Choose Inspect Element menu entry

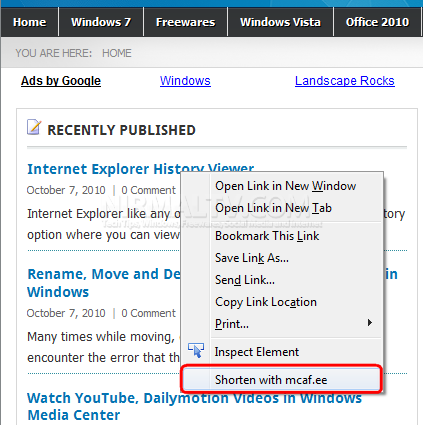[x=282, y=352]
